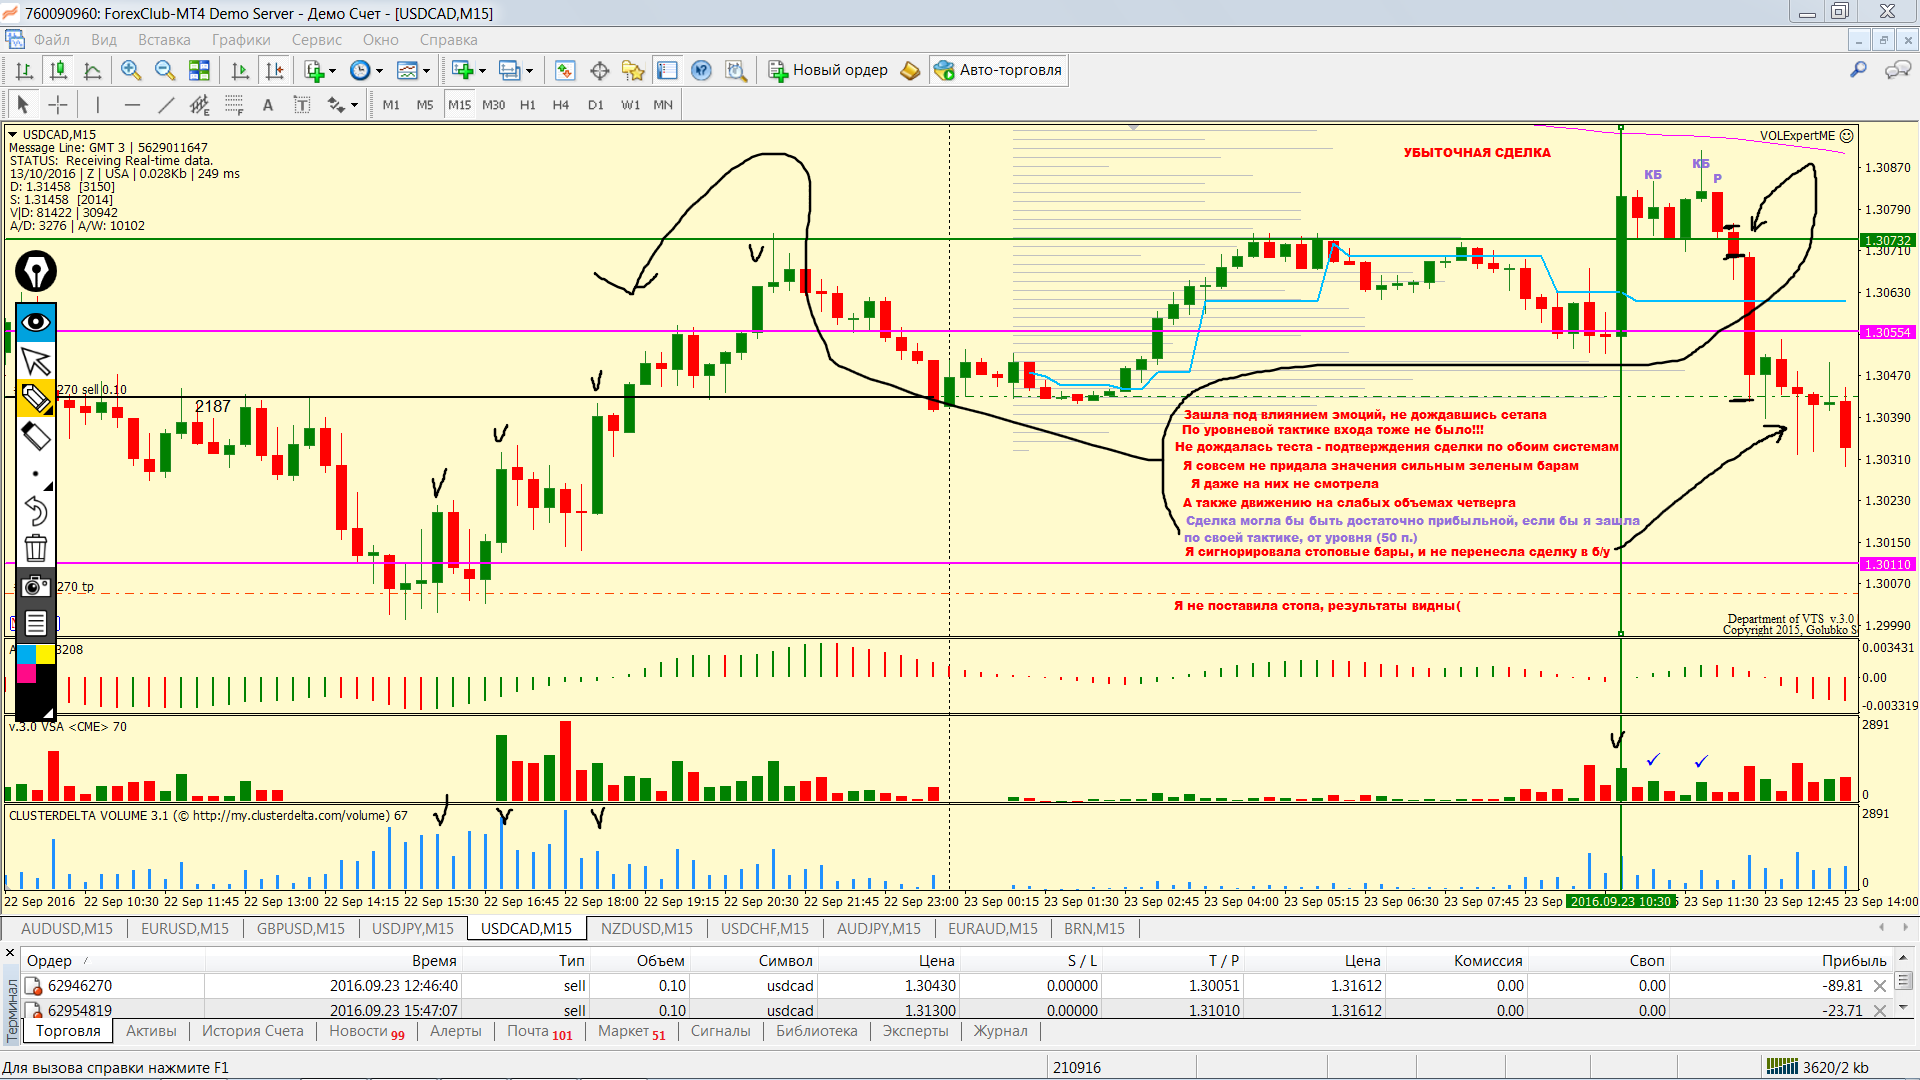Toggle chart shift option
1920x1080 pixels.
tap(274, 70)
